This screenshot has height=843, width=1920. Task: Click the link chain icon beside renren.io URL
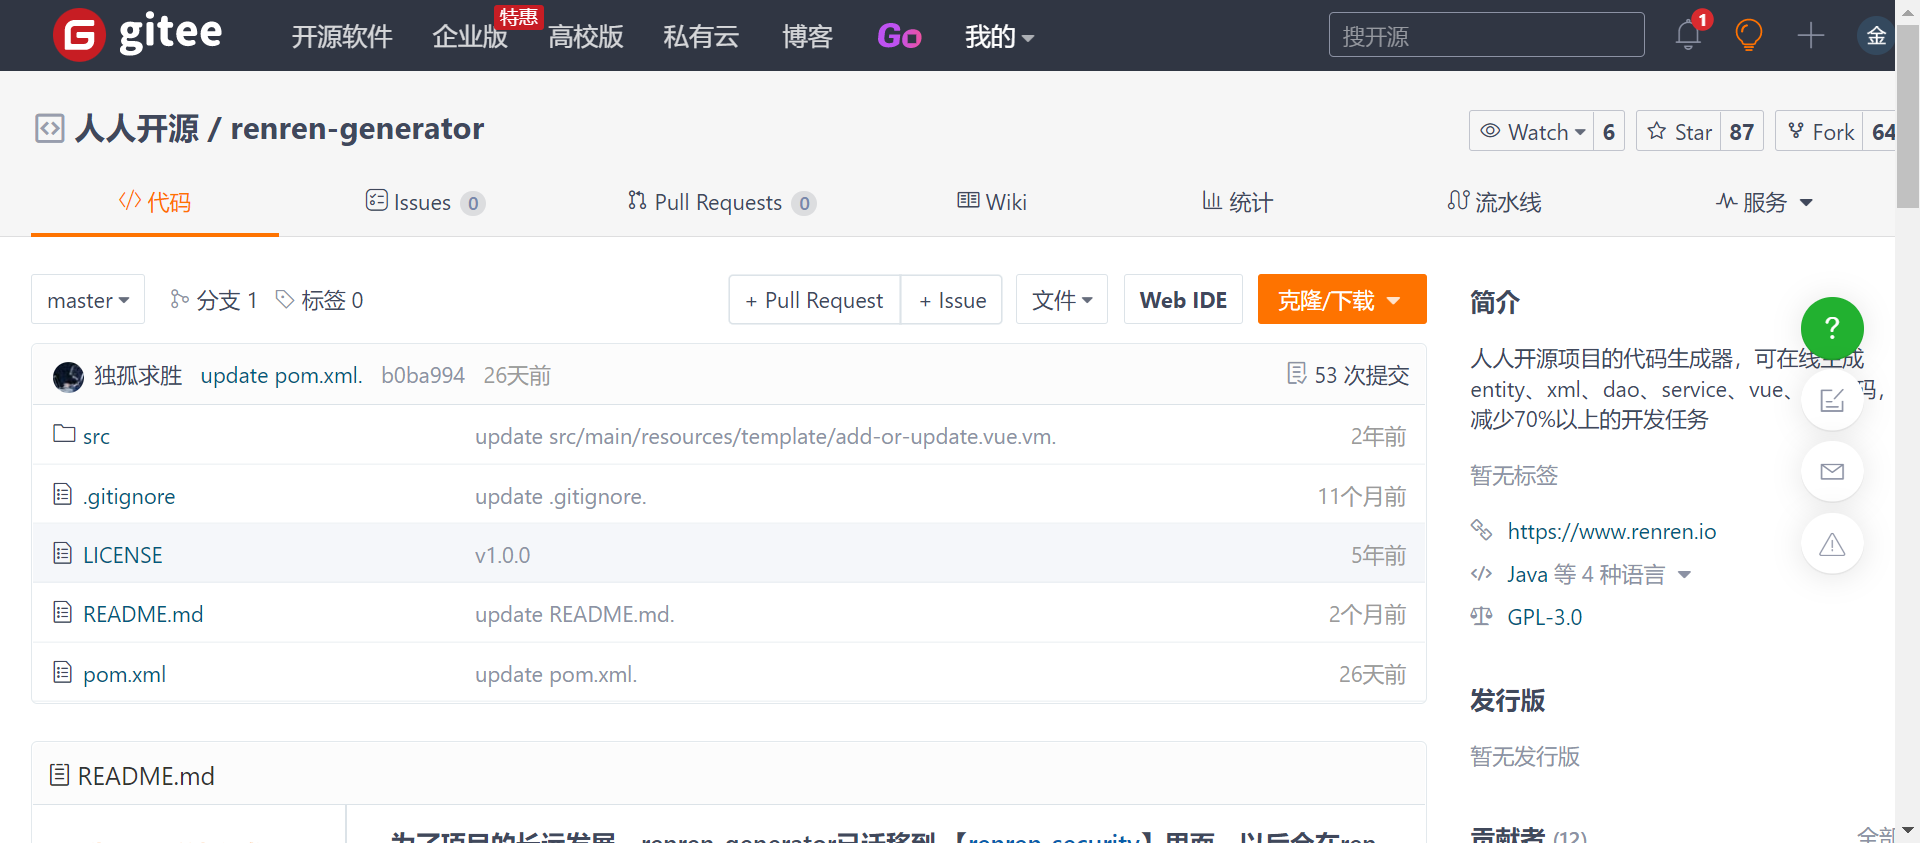tap(1481, 530)
